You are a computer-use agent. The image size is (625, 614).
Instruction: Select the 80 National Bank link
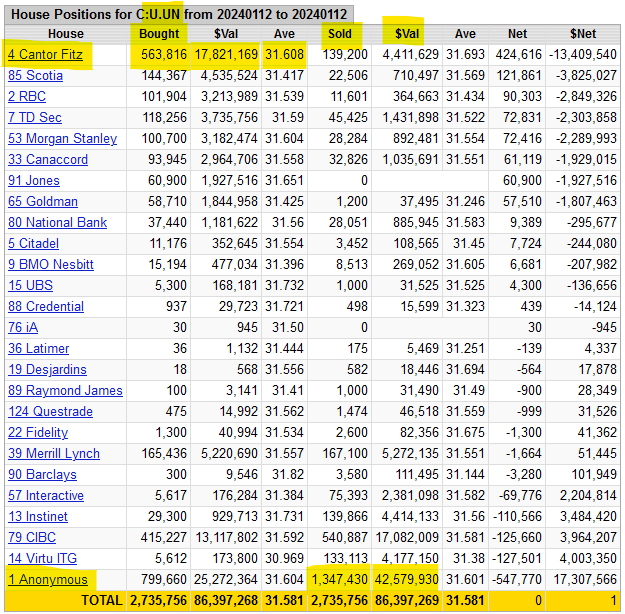click(57, 222)
